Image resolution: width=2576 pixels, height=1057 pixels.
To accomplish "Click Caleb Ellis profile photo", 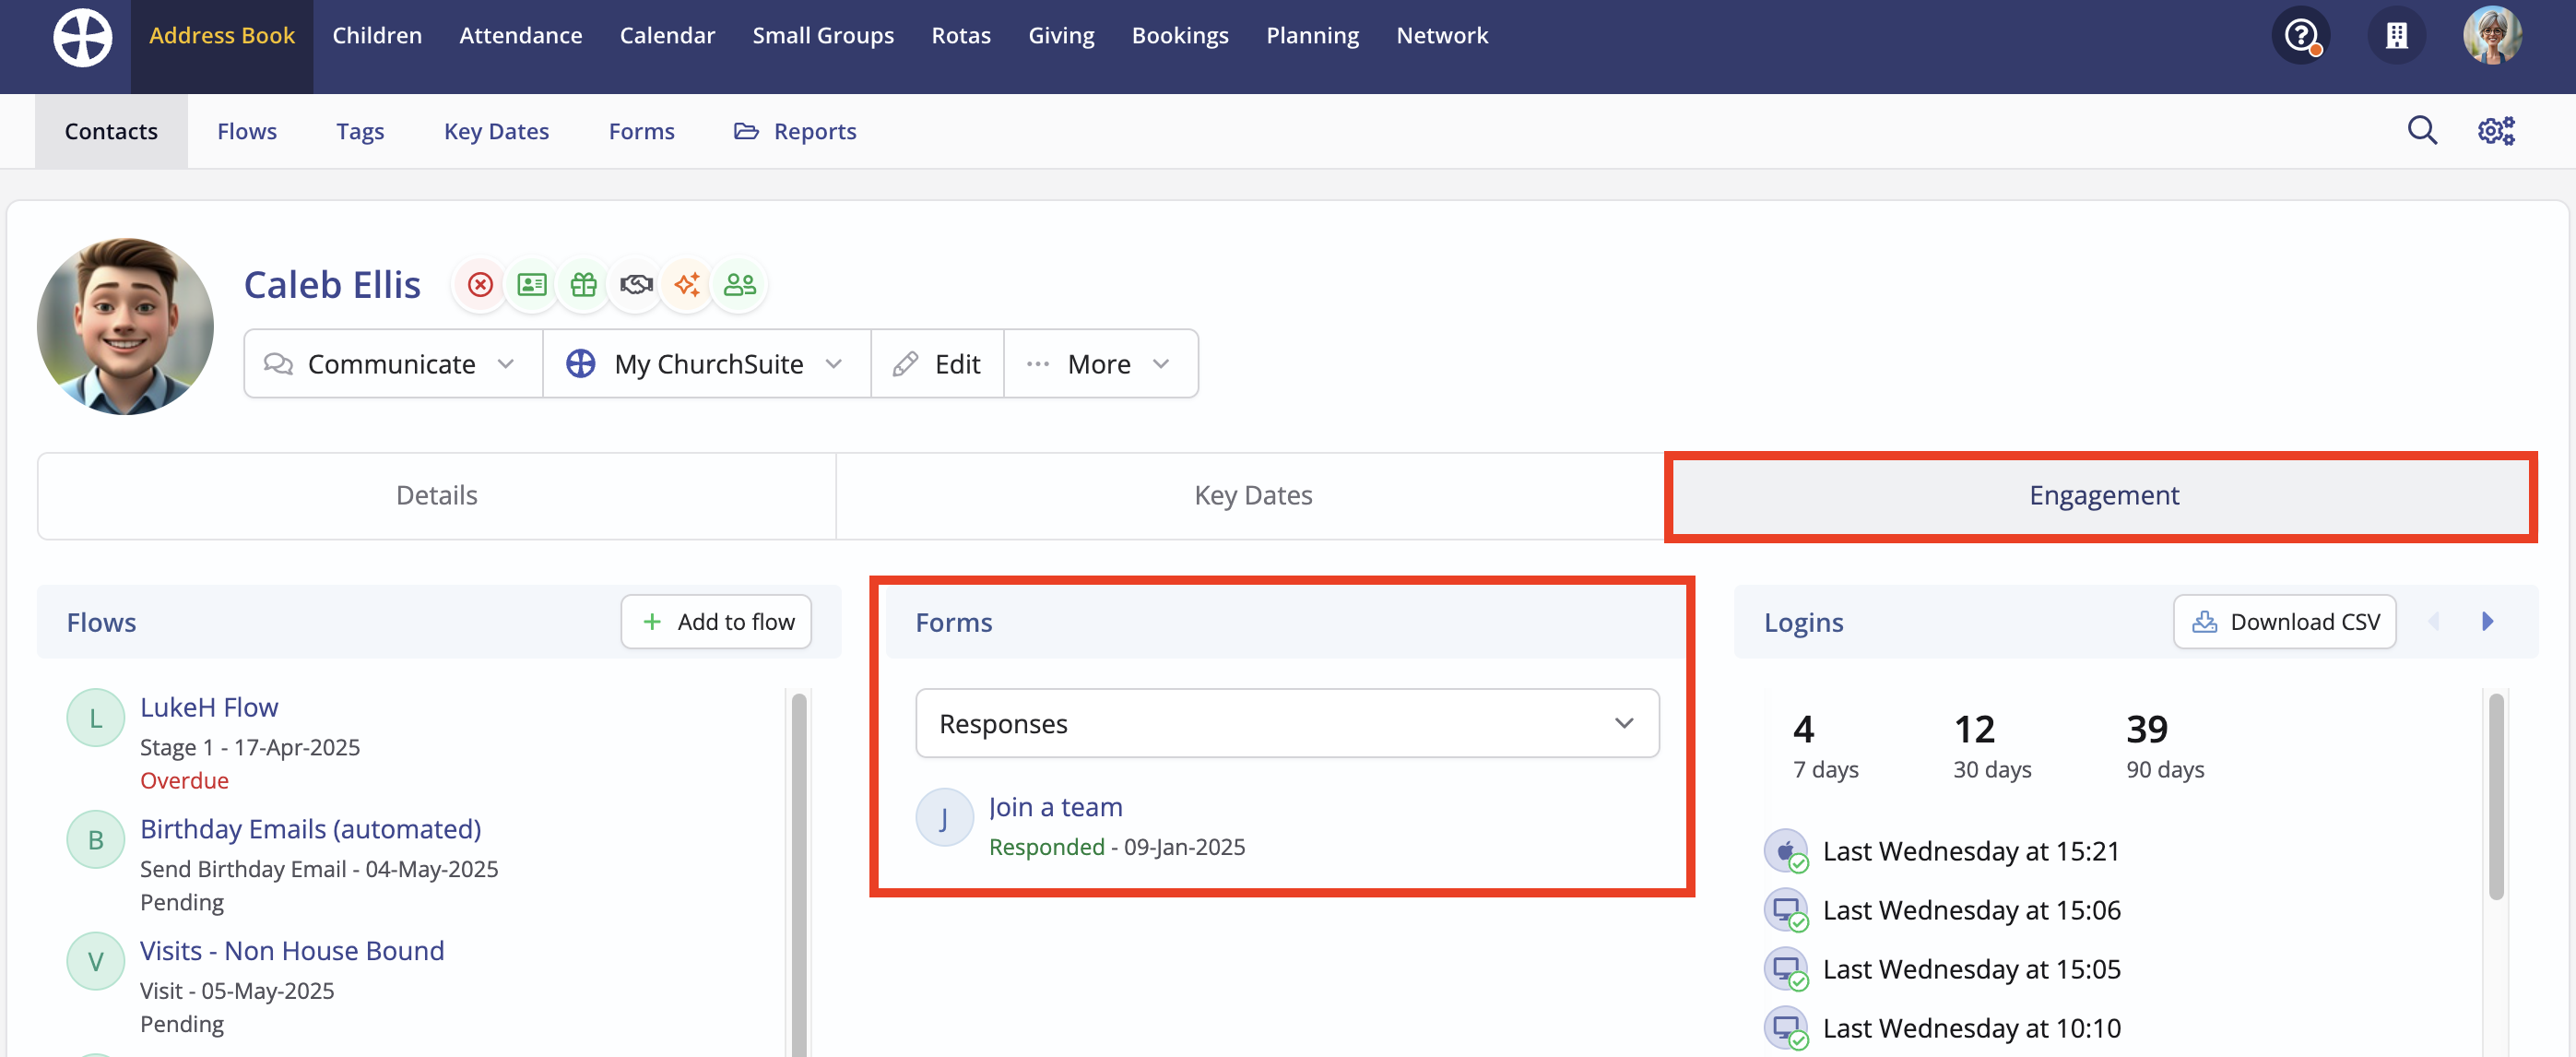I will [x=125, y=326].
